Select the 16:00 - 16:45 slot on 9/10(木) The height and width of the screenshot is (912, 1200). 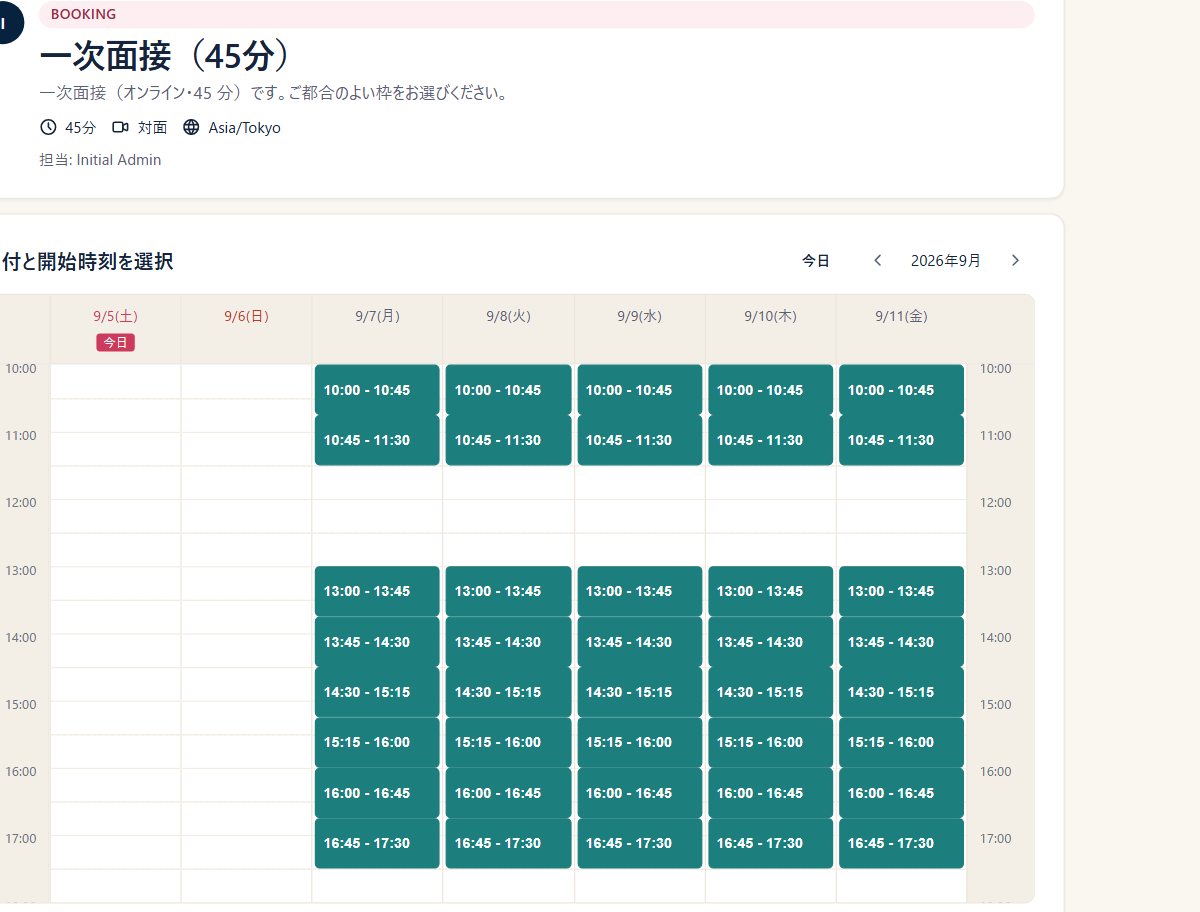click(x=771, y=793)
